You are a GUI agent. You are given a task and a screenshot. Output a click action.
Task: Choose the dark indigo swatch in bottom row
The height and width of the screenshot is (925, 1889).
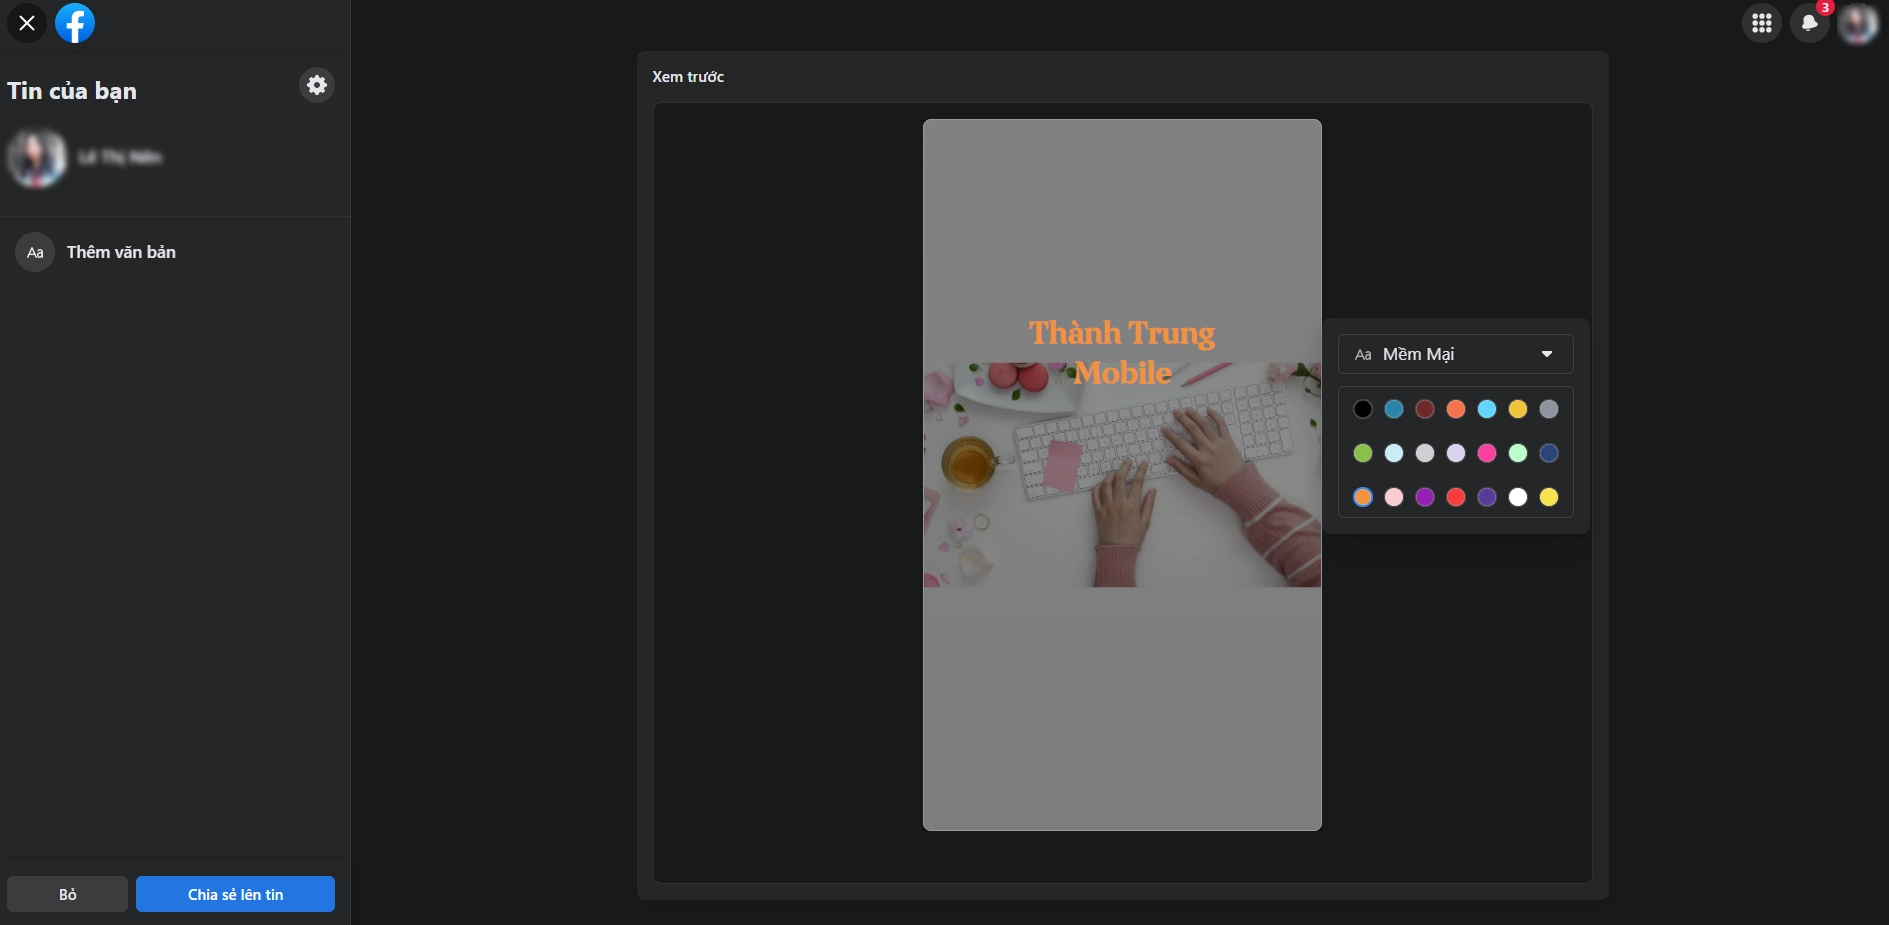[1487, 497]
